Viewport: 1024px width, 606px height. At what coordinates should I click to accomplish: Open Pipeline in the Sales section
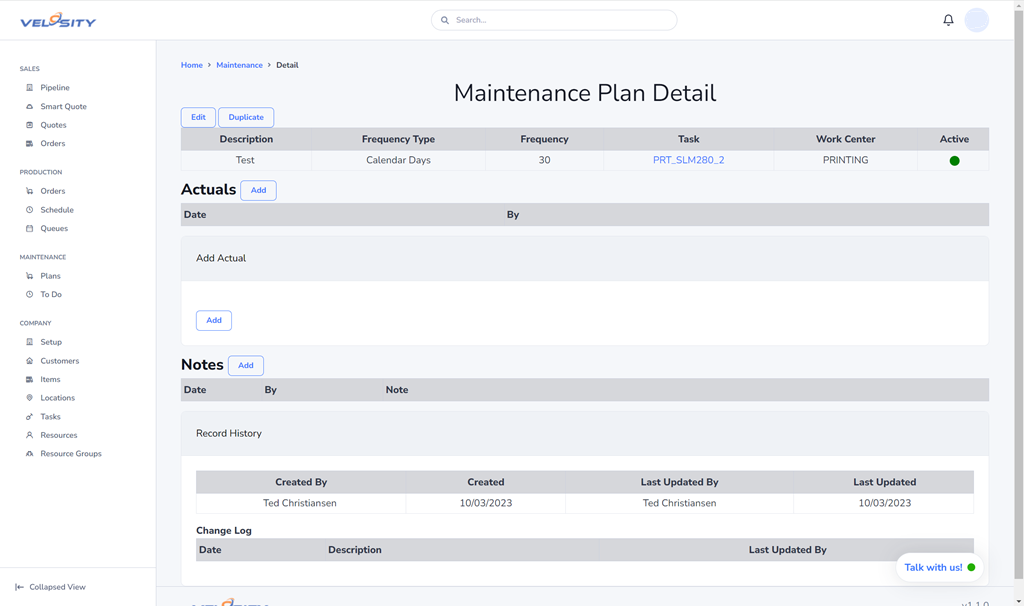(54, 88)
